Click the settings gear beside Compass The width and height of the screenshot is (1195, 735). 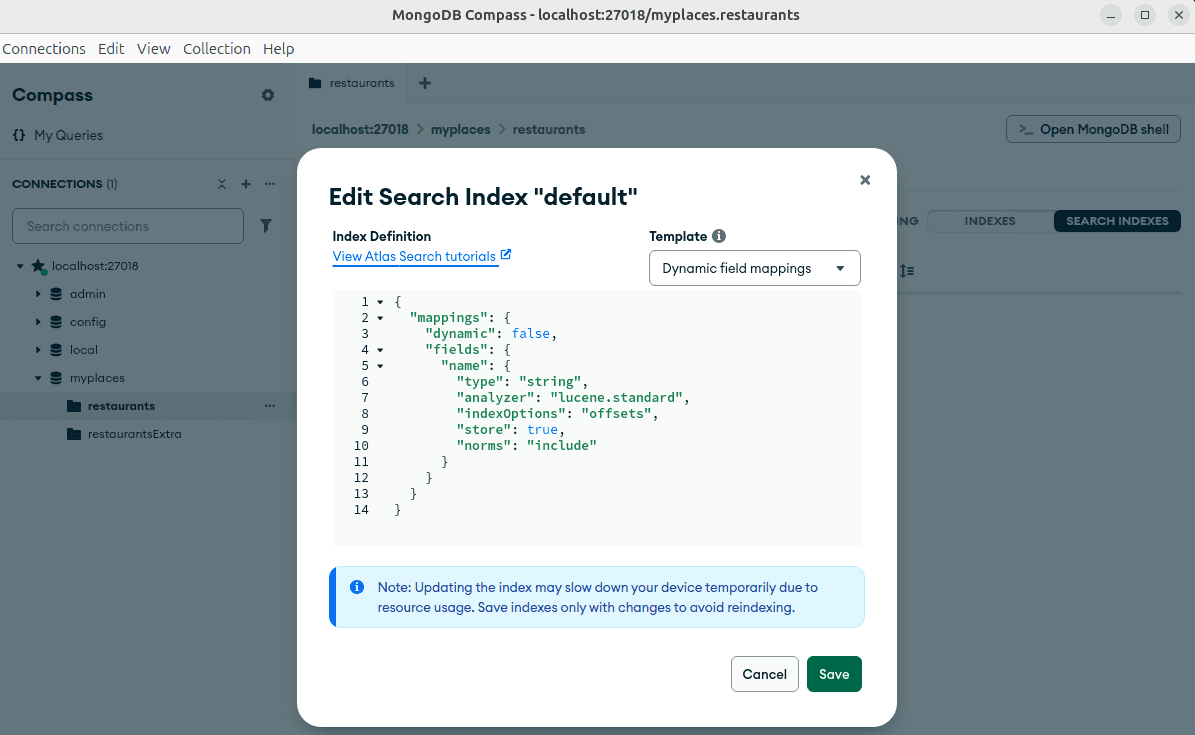267,95
